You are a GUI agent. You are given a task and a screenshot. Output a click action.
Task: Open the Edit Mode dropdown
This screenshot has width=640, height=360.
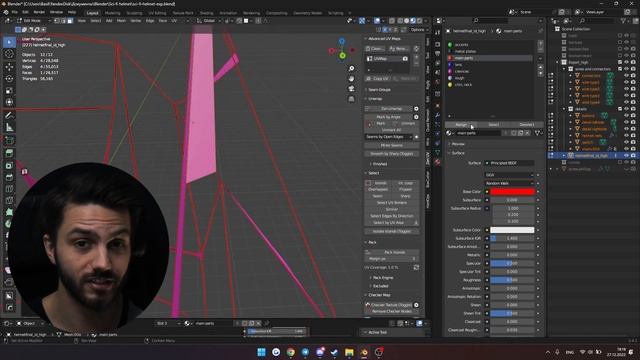[34, 20]
